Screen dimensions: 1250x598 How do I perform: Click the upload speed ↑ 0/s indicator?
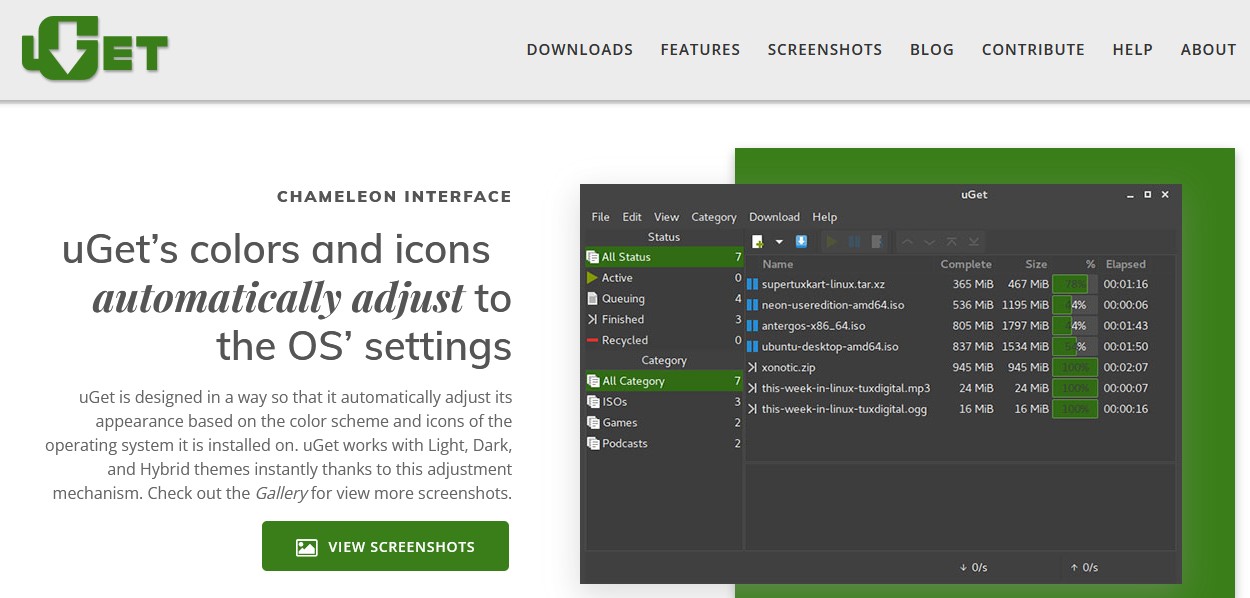tap(1084, 567)
